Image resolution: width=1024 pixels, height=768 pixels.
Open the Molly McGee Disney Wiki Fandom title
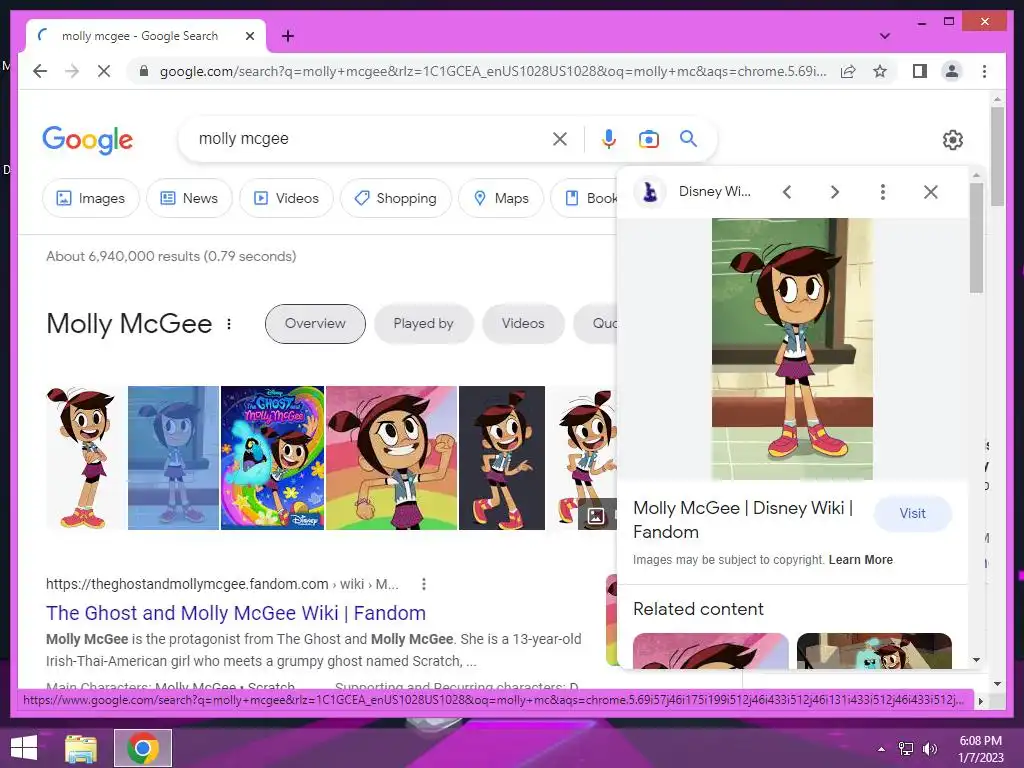click(743, 520)
